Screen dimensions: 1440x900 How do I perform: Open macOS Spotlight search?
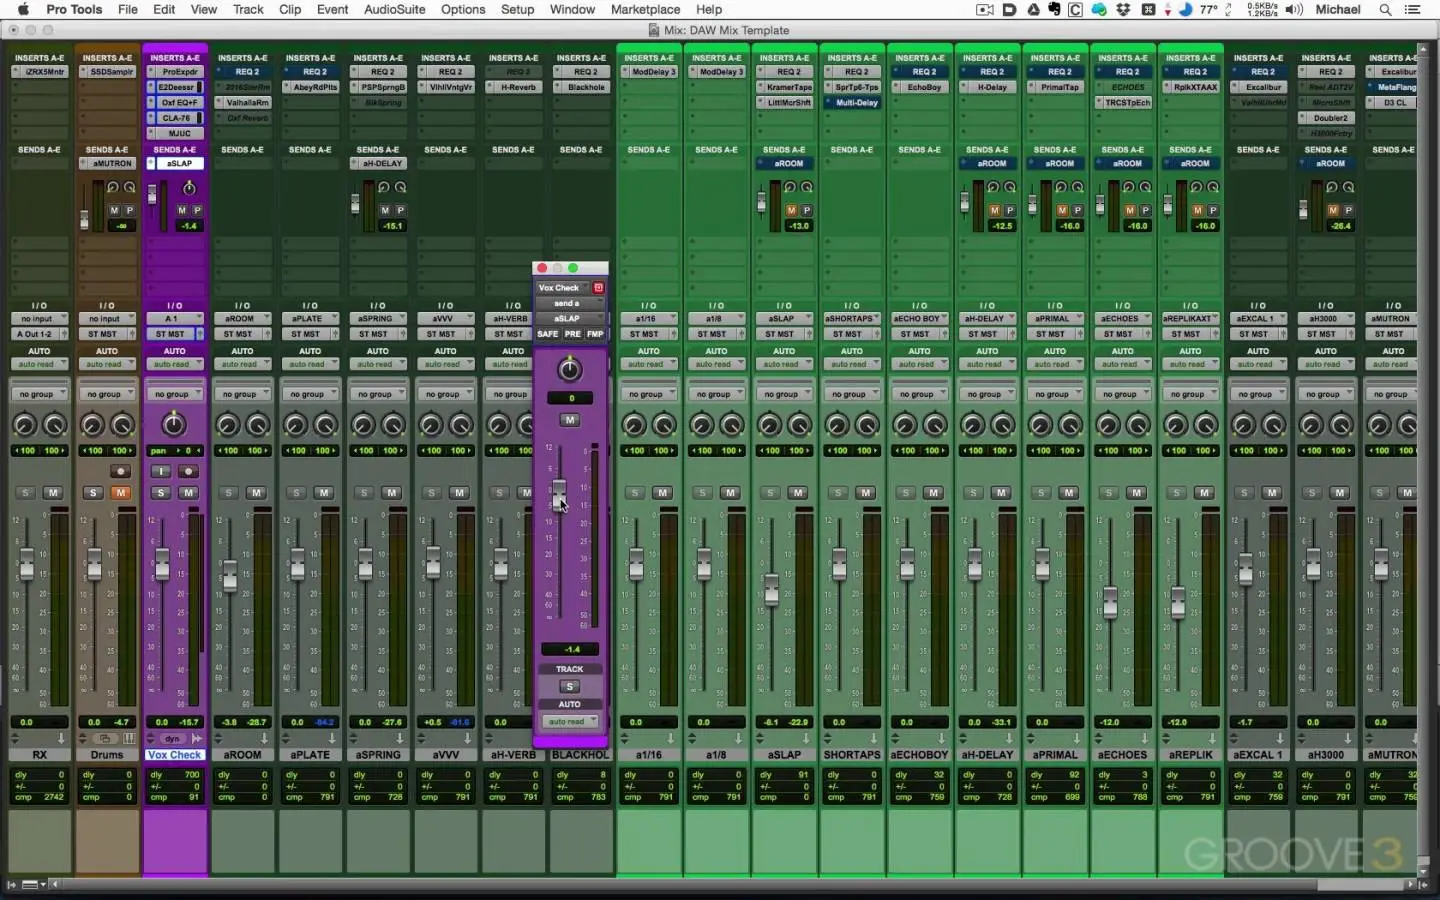click(1385, 9)
